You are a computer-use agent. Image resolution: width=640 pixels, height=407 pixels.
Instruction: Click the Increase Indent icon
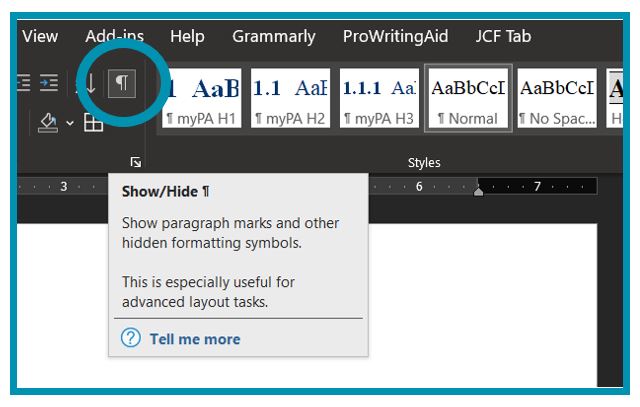point(48,84)
